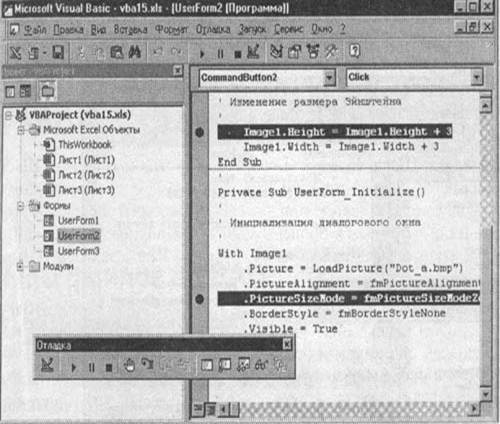The width and height of the screenshot is (500, 424).
Task: Click the code window scroll-up arrow
Action: (x=486, y=105)
